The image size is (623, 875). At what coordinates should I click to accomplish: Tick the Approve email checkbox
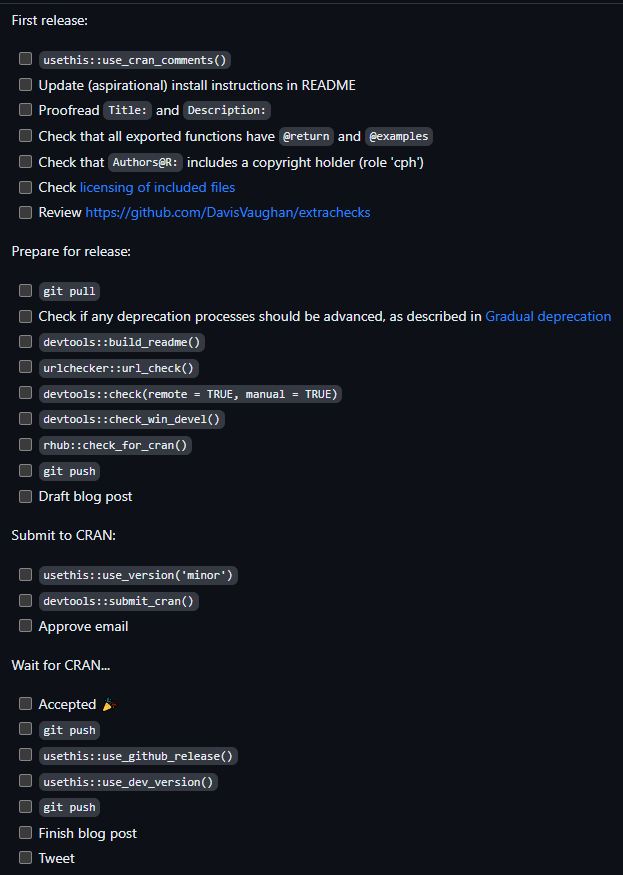click(x=25, y=626)
